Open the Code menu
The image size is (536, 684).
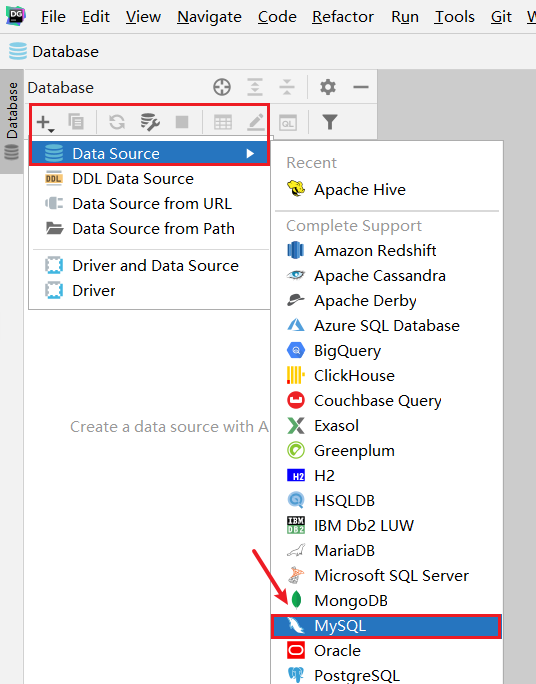tap(277, 17)
